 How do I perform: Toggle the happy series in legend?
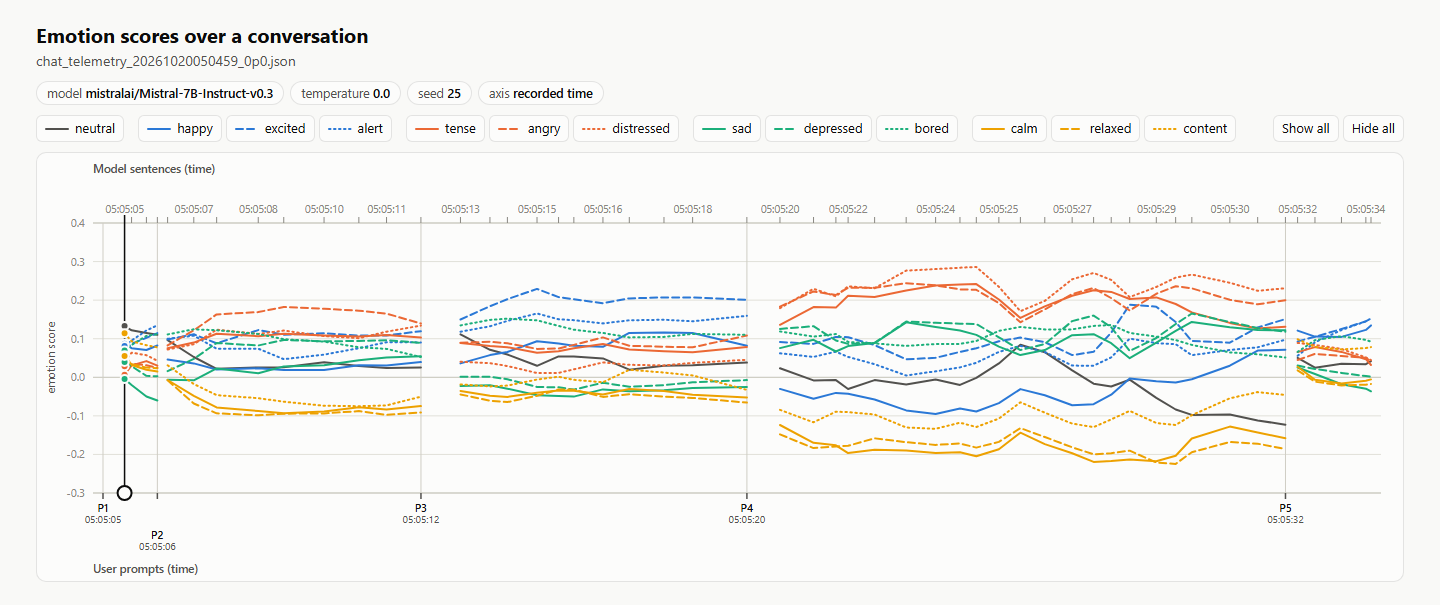pyautogui.click(x=180, y=128)
